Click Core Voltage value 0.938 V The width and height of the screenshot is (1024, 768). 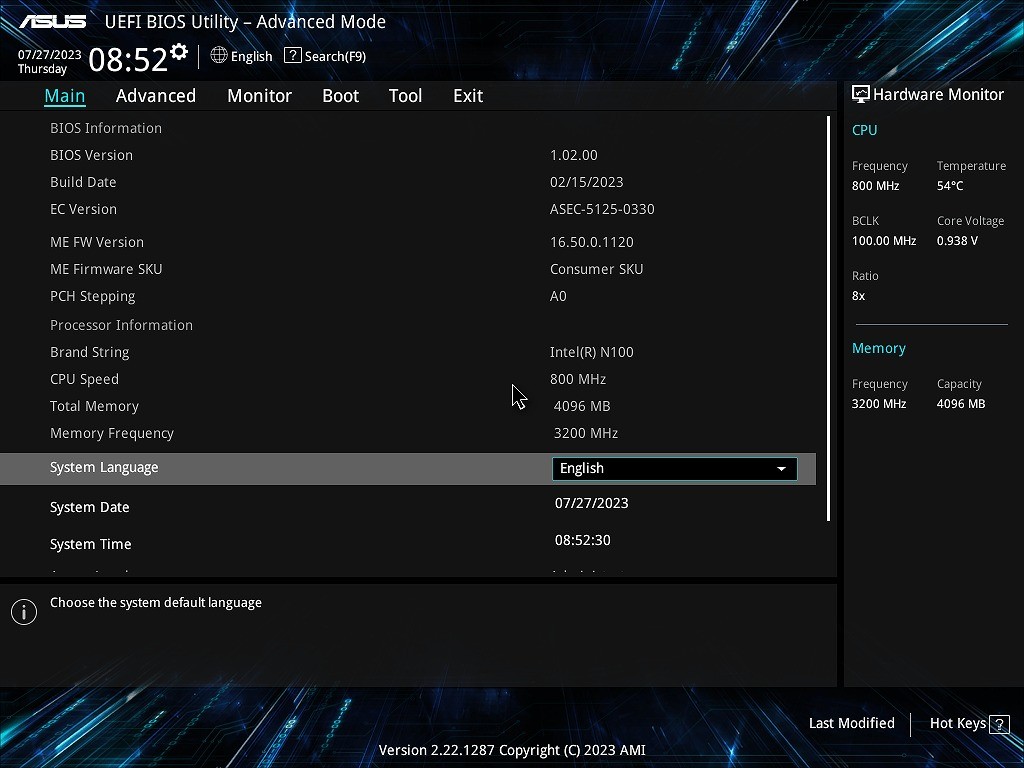pos(957,240)
